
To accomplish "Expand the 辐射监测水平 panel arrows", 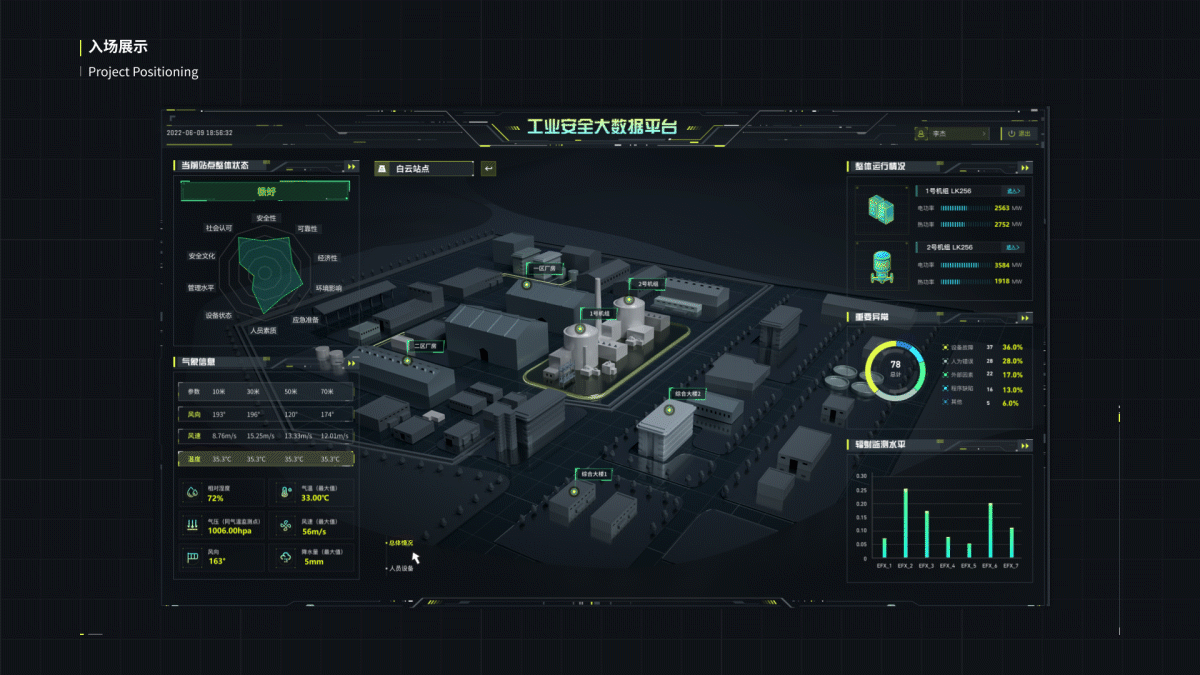I will (x=1023, y=445).
